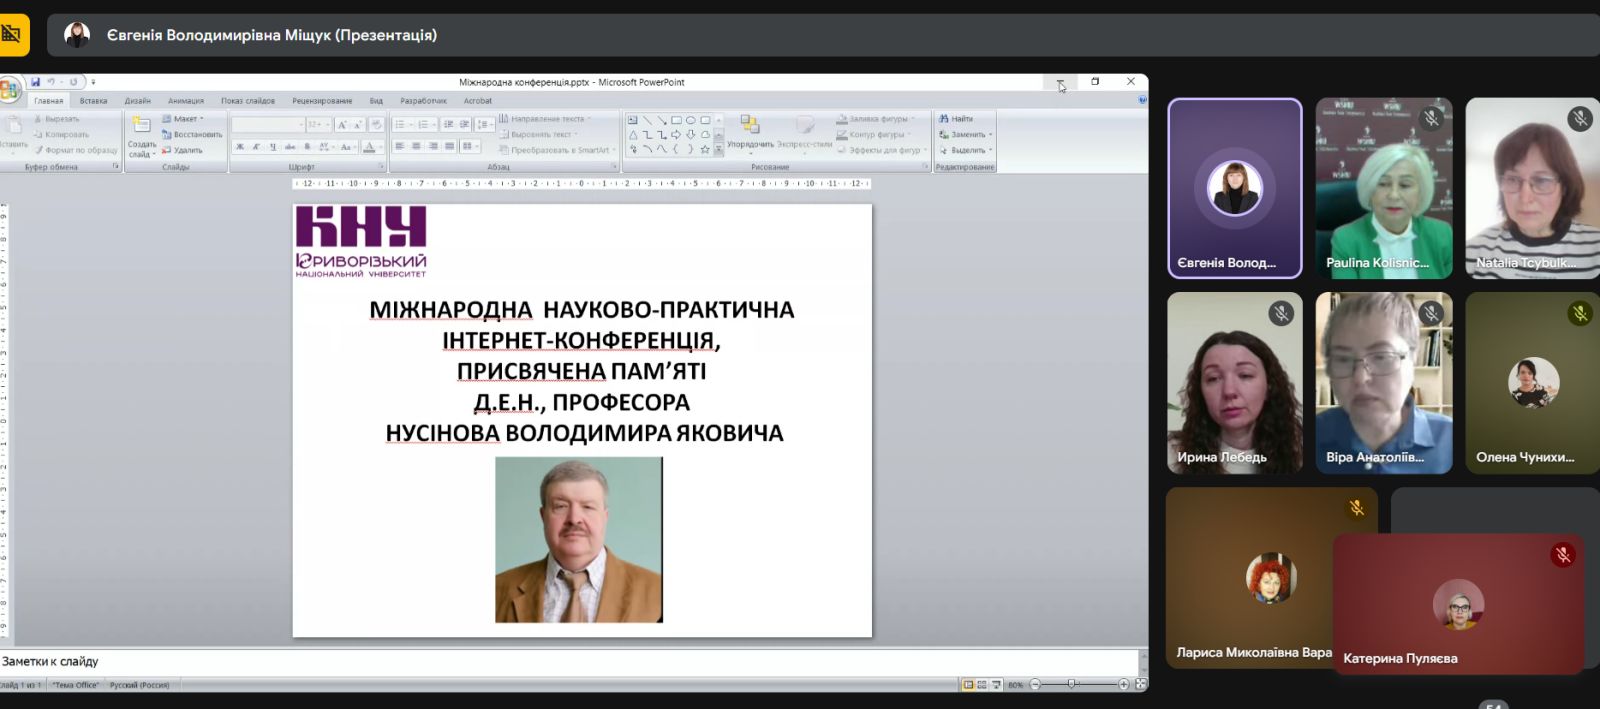The width and height of the screenshot is (1600, 709).
Task: Click the zoom slider handle
Action: click(x=1071, y=685)
